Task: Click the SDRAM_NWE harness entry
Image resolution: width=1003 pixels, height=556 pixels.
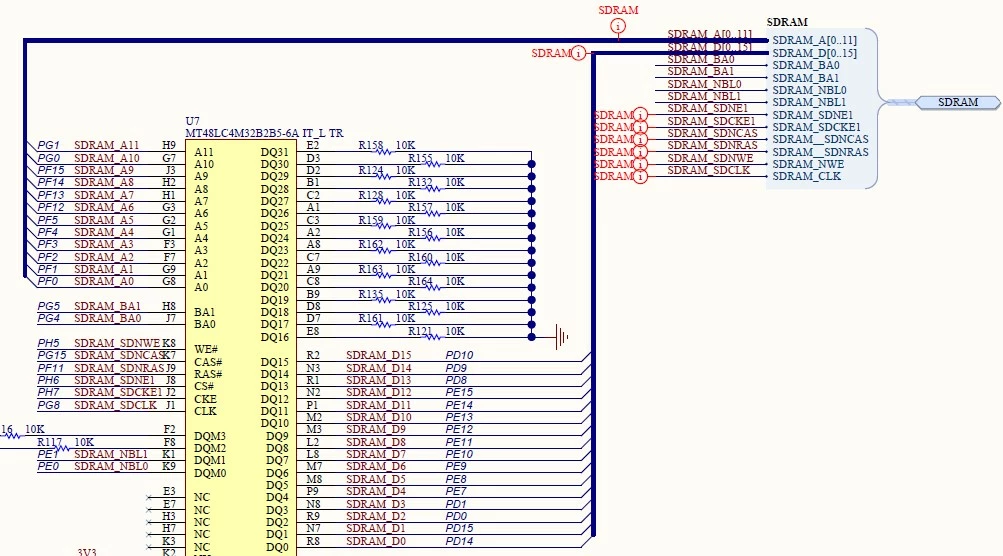Action: pyautogui.click(x=808, y=164)
